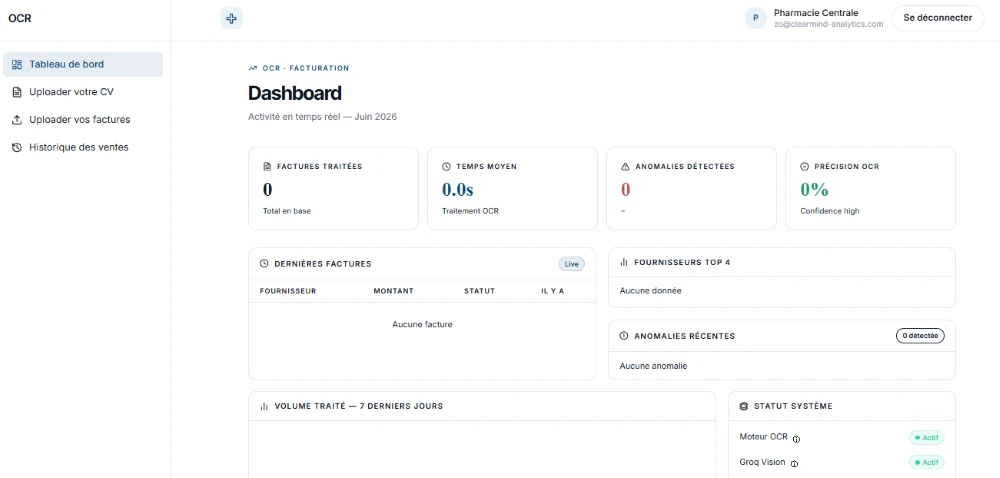This screenshot has height=478, width=1000.
Task: Click the Précision OCR check icon
Action: tap(804, 166)
